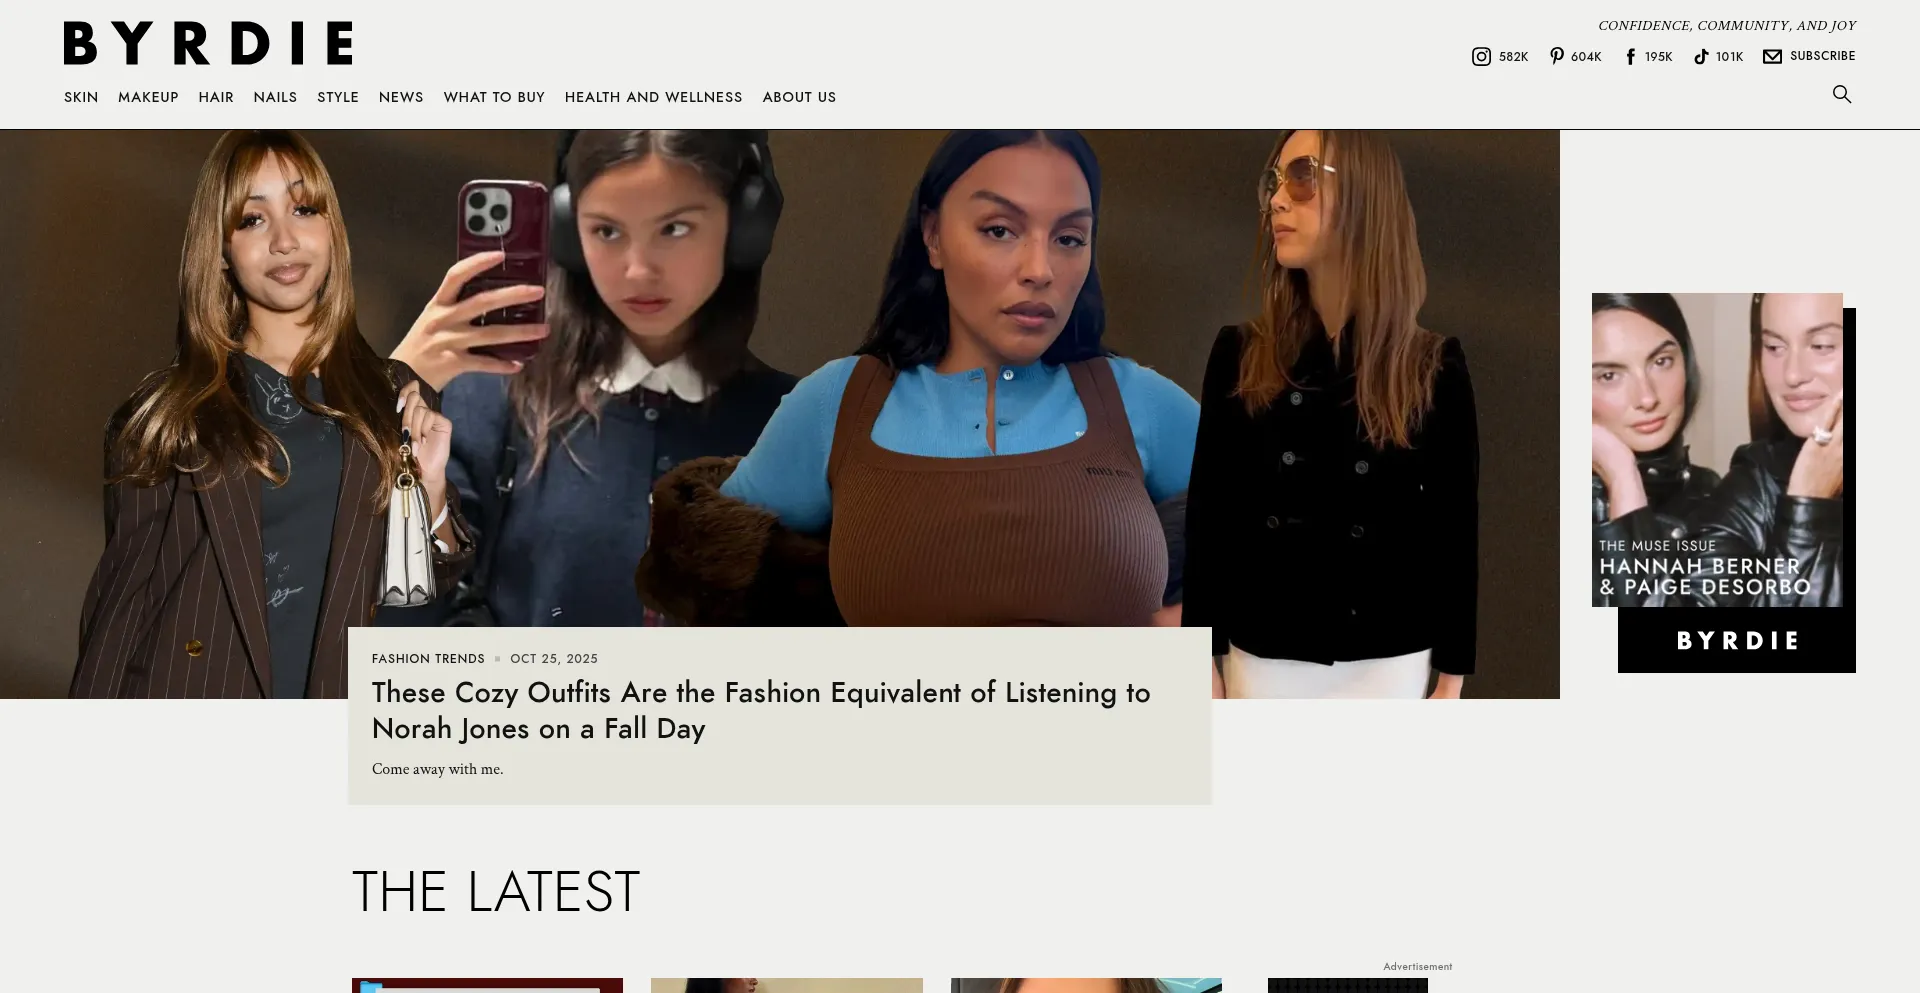Expand the Nails menu section
The image size is (1920, 993).
275,97
